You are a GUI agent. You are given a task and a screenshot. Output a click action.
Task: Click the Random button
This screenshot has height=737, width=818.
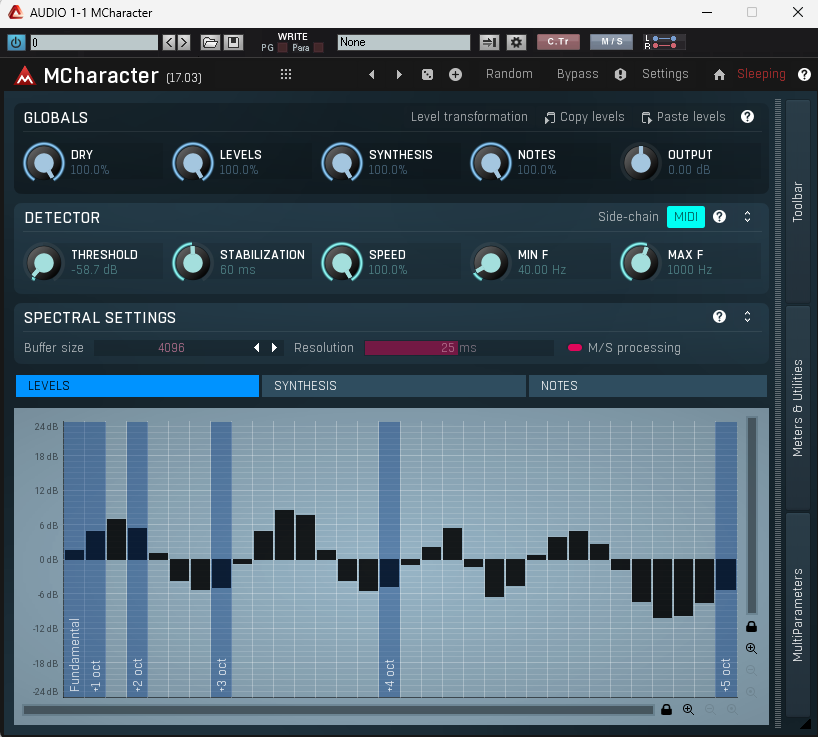click(x=509, y=74)
